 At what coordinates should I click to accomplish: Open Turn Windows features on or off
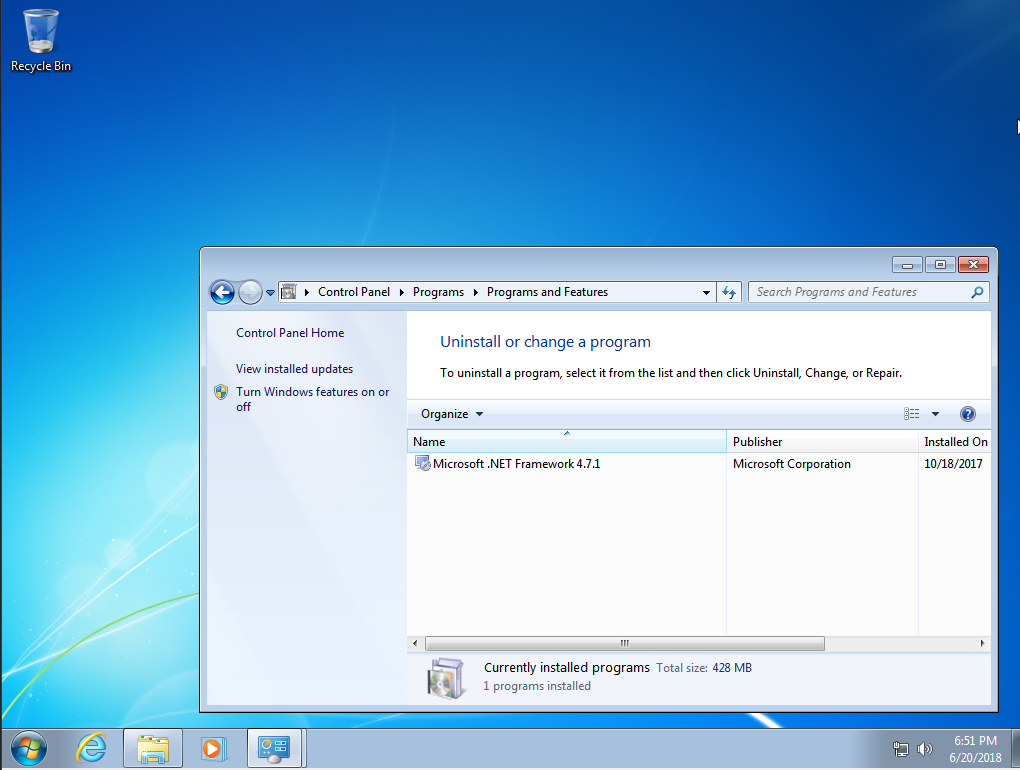pyautogui.click(x=313, y=399)
